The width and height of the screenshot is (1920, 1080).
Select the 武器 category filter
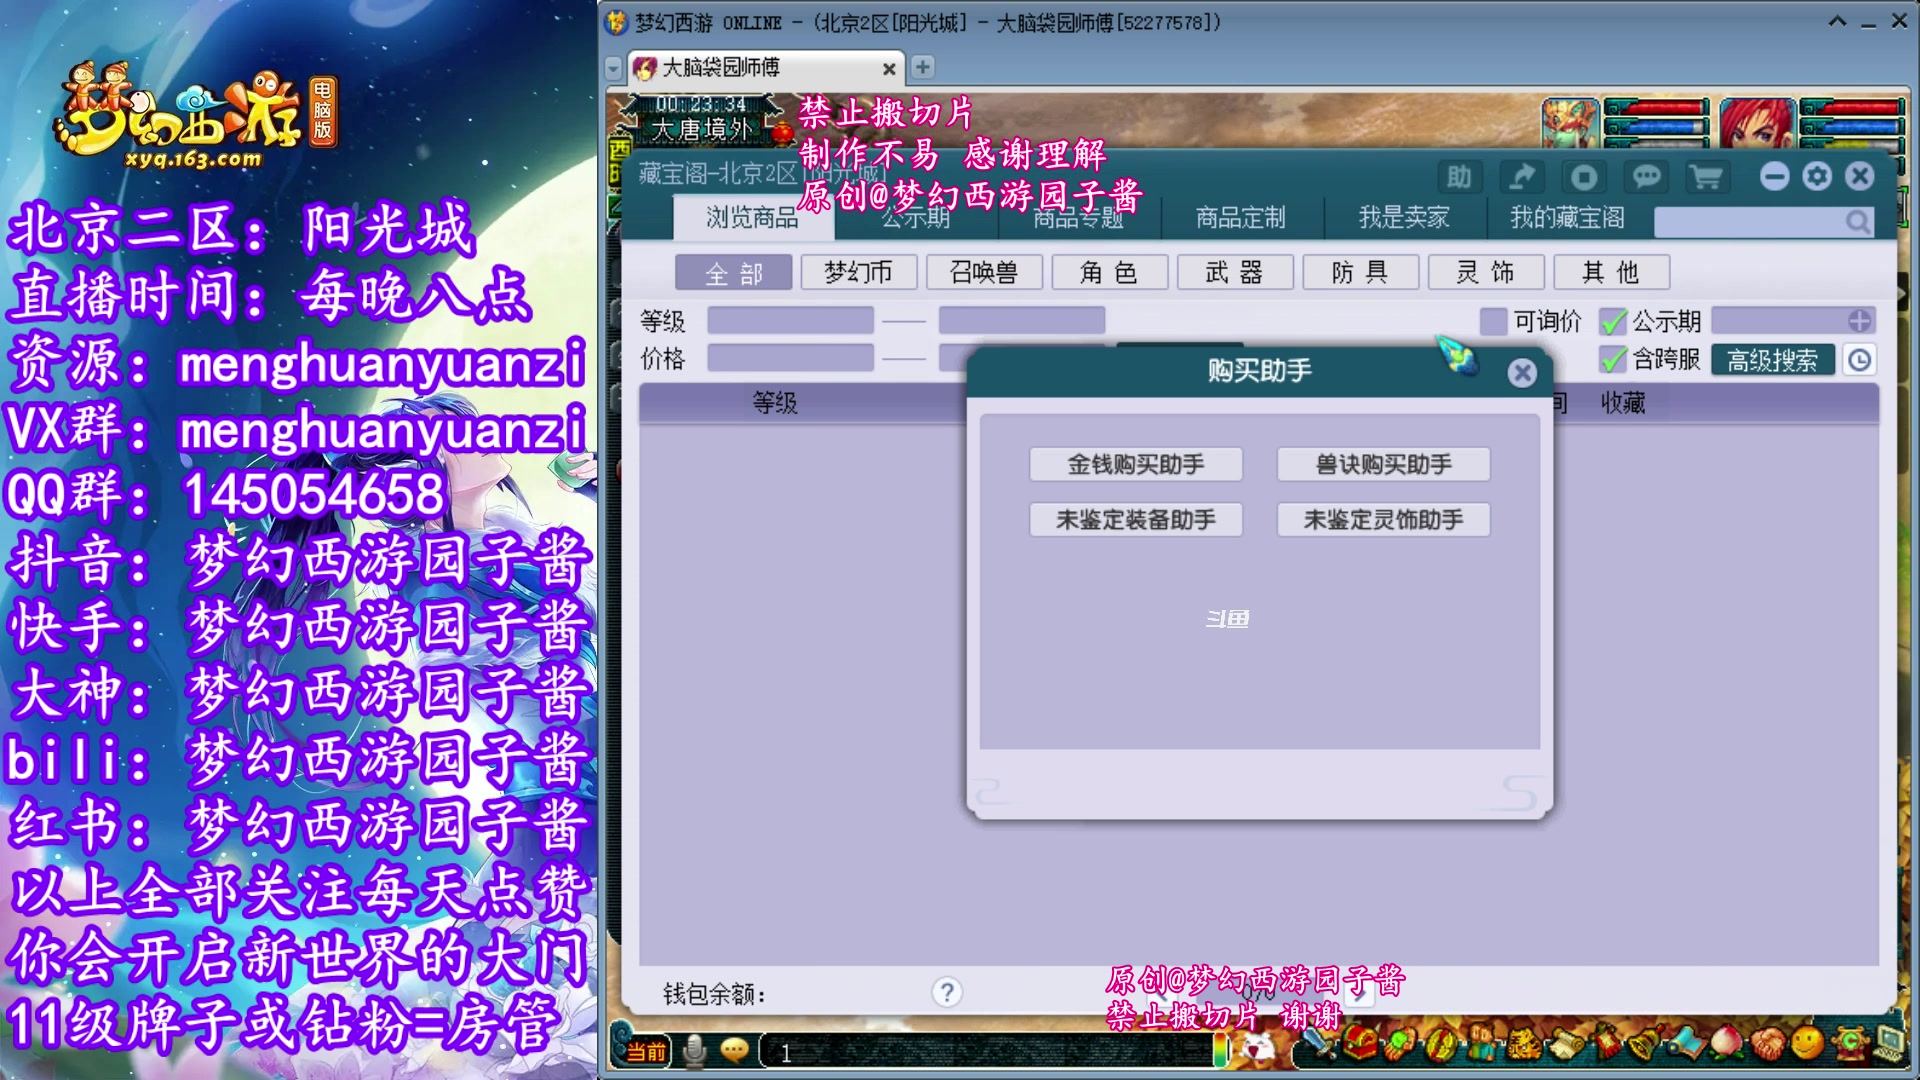click(x=1235, y=272)
